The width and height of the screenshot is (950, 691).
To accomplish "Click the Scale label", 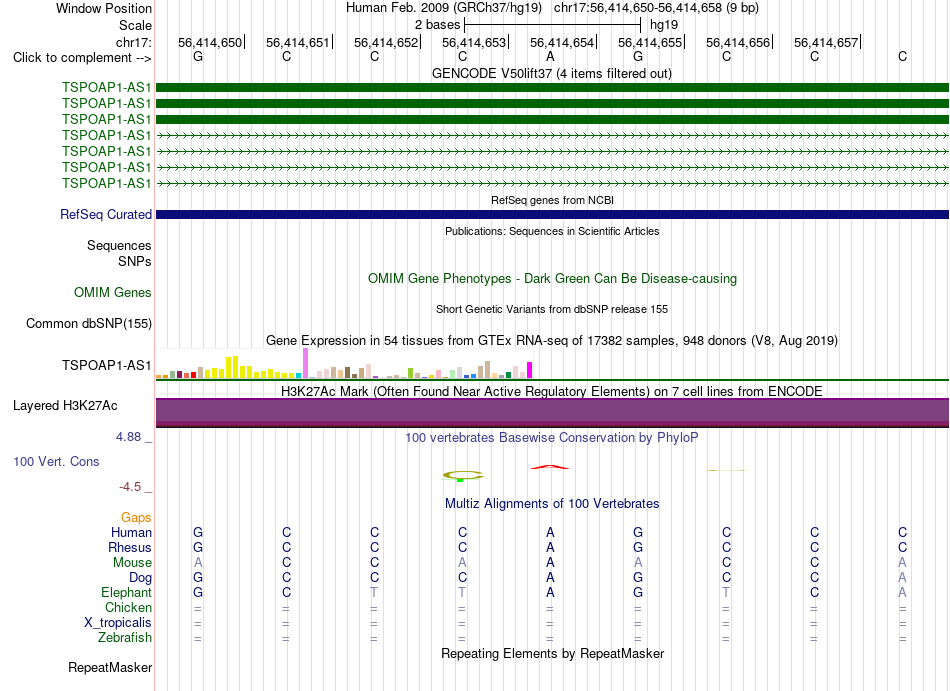I will [x=136, y=25].
